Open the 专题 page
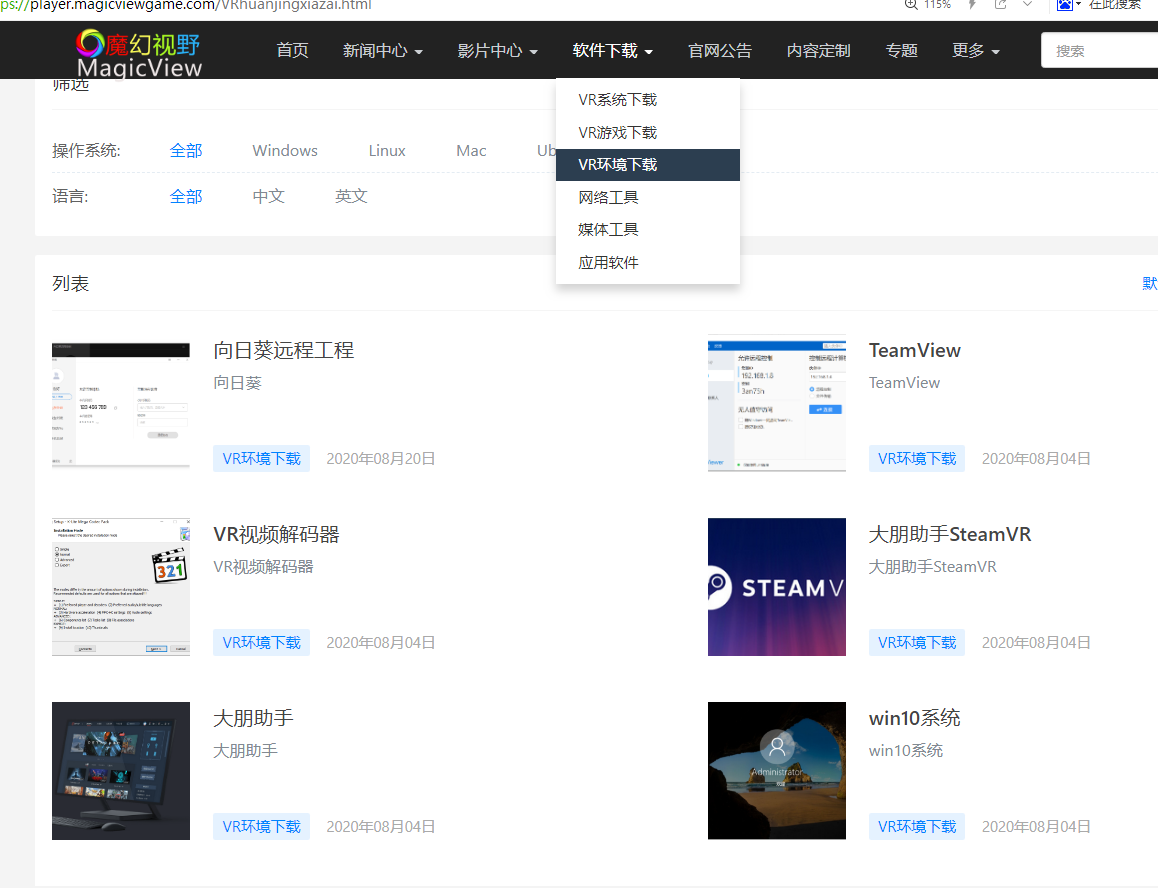The width and height of the screenshot is (1158, 888). pos(901,50)
